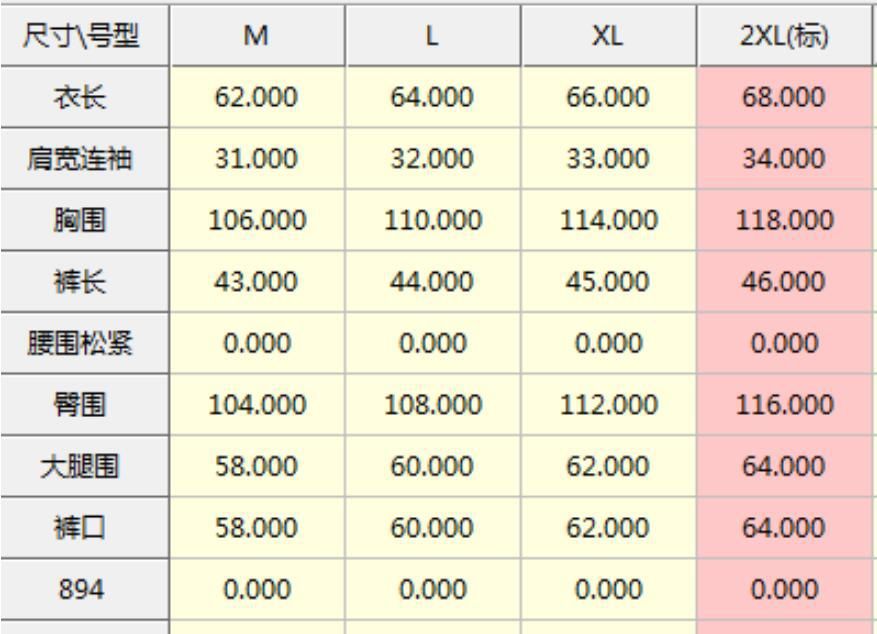Click the 臀围 value 112.000 for XL
This screenshot has width=877, height=634.
609,405
